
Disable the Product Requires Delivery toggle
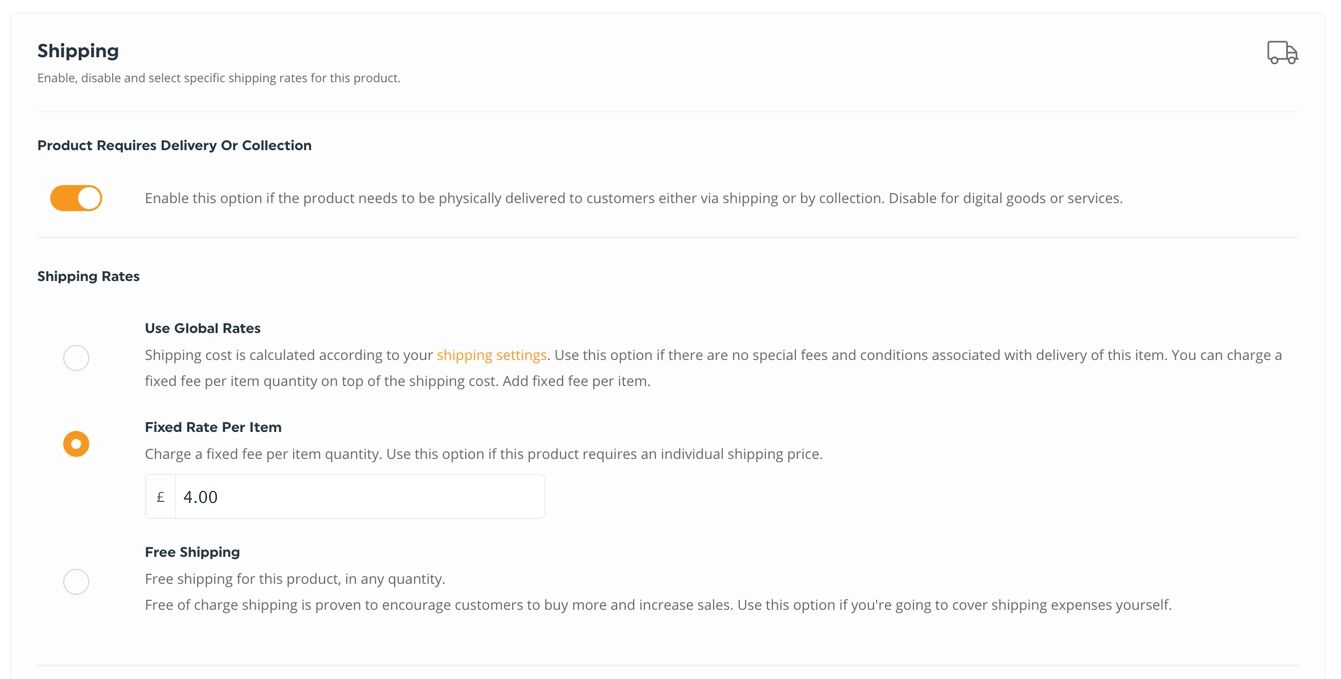pos(76,198)
